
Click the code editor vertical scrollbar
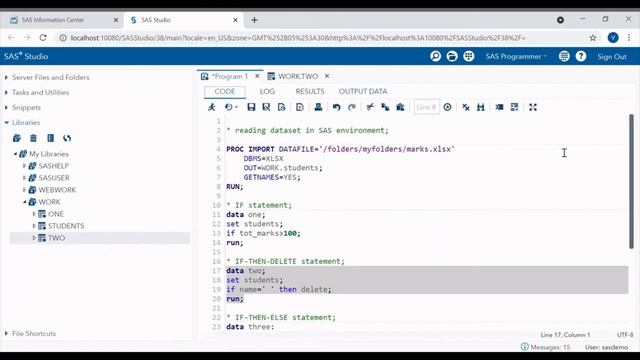point(632,182)
